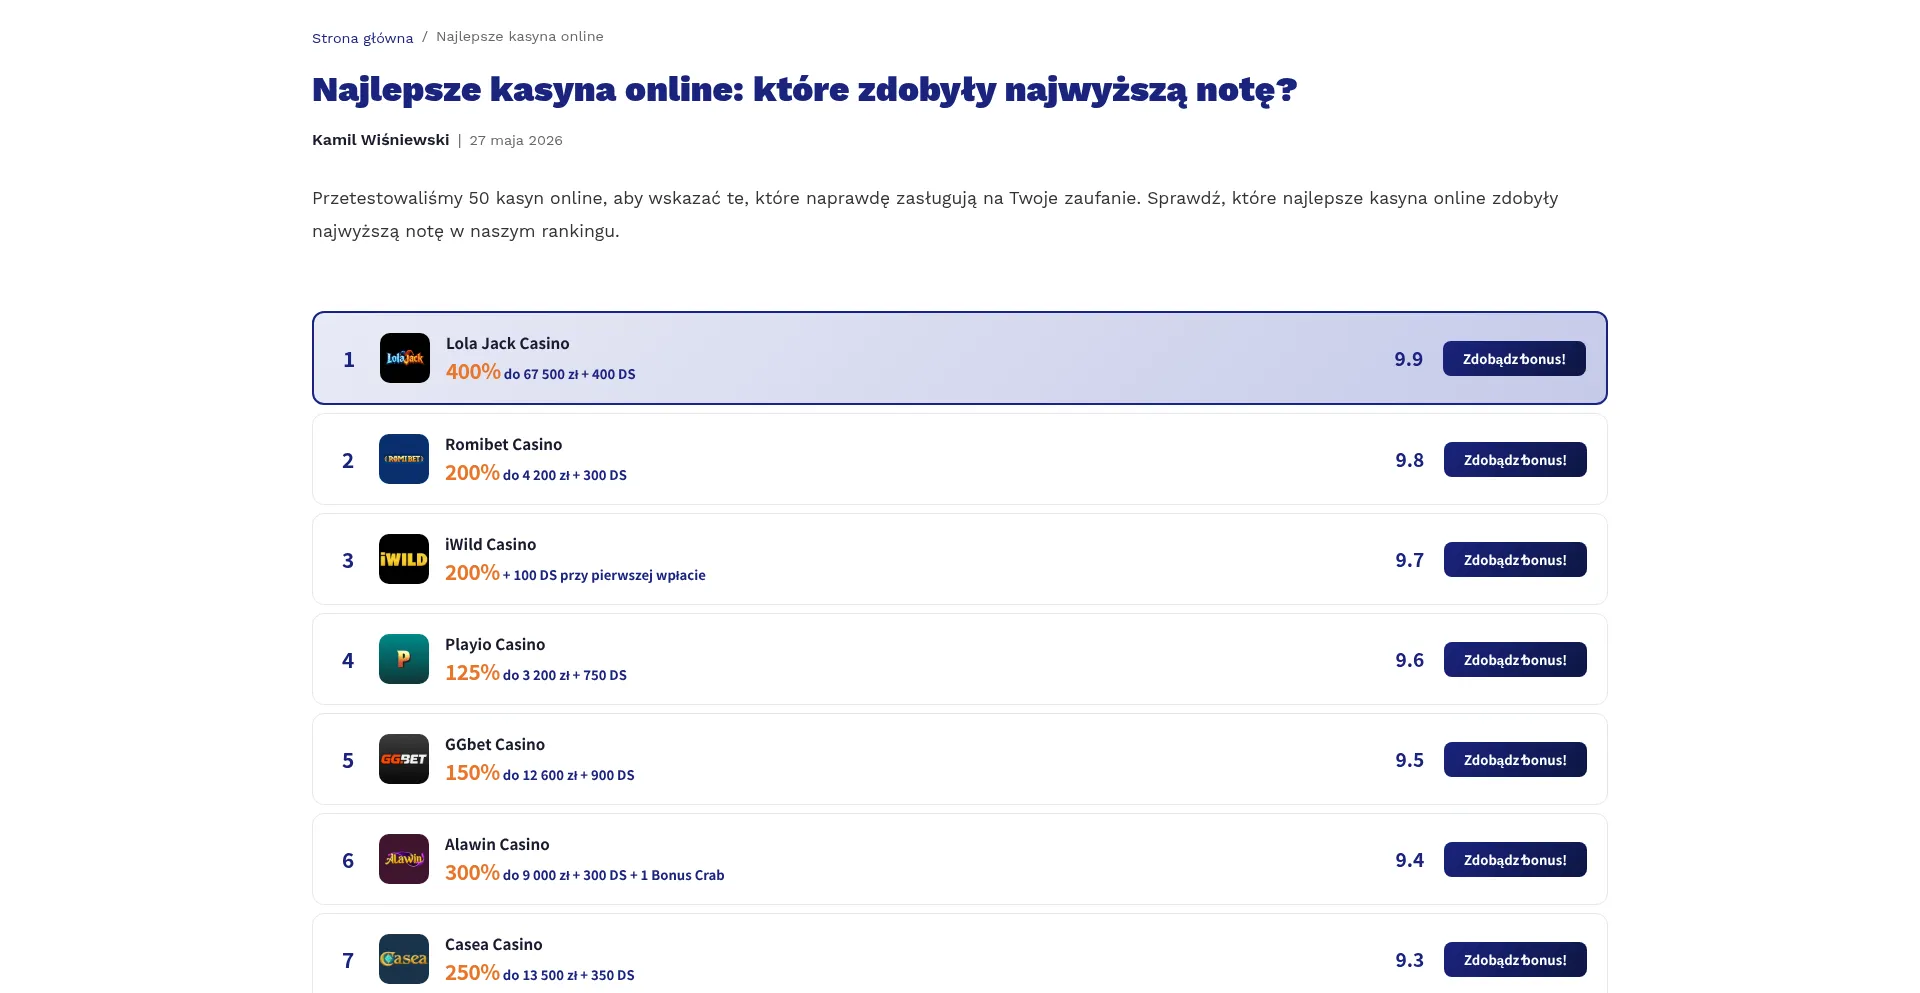Screen dimensions: 1920x993
Task: Click the 9.3 rating score
Action: pos(1409,960)
